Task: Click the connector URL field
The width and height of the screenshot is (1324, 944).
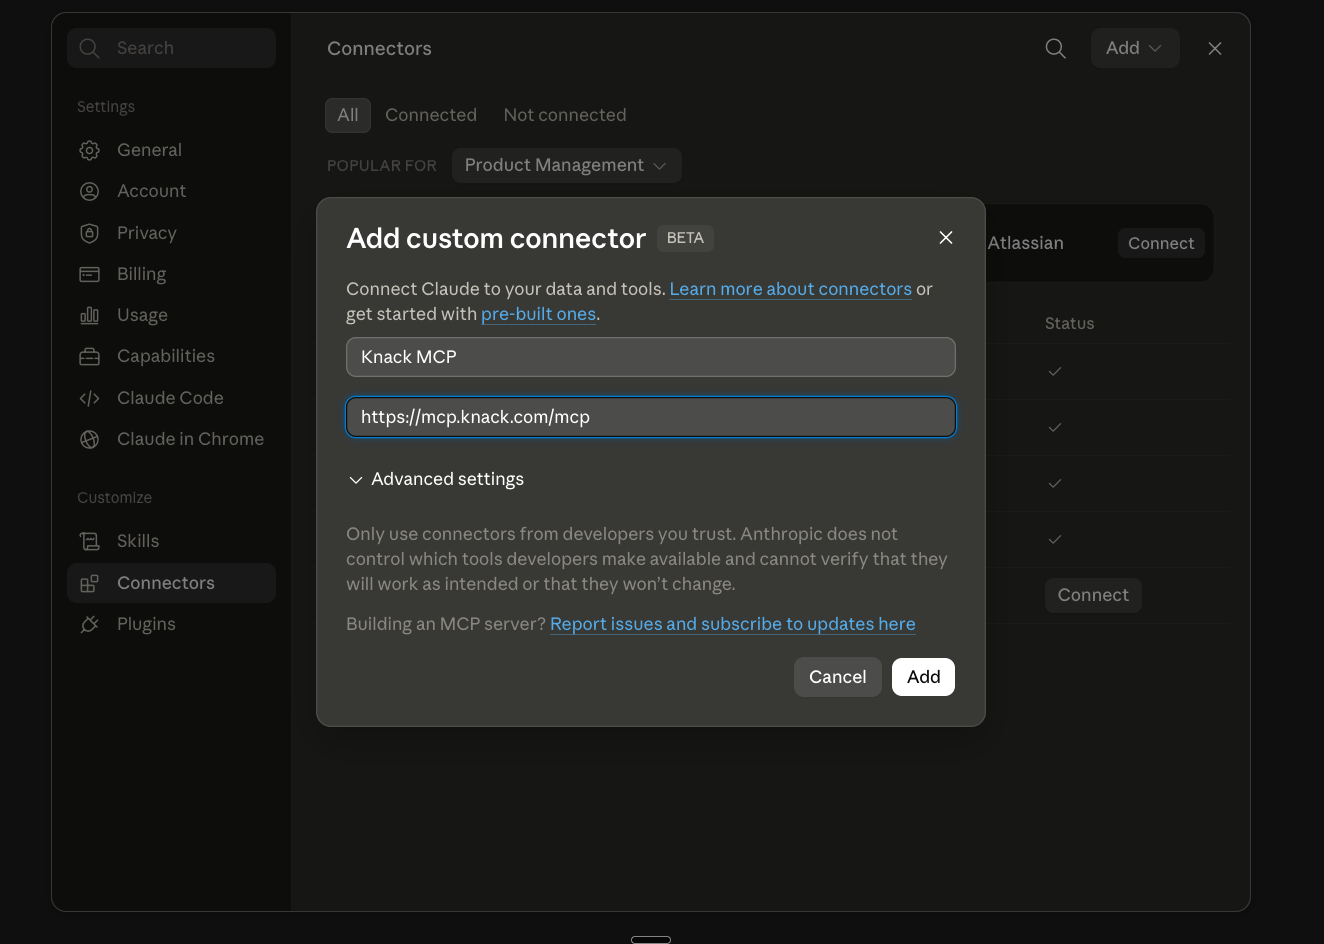Action: tap(651, 417)
